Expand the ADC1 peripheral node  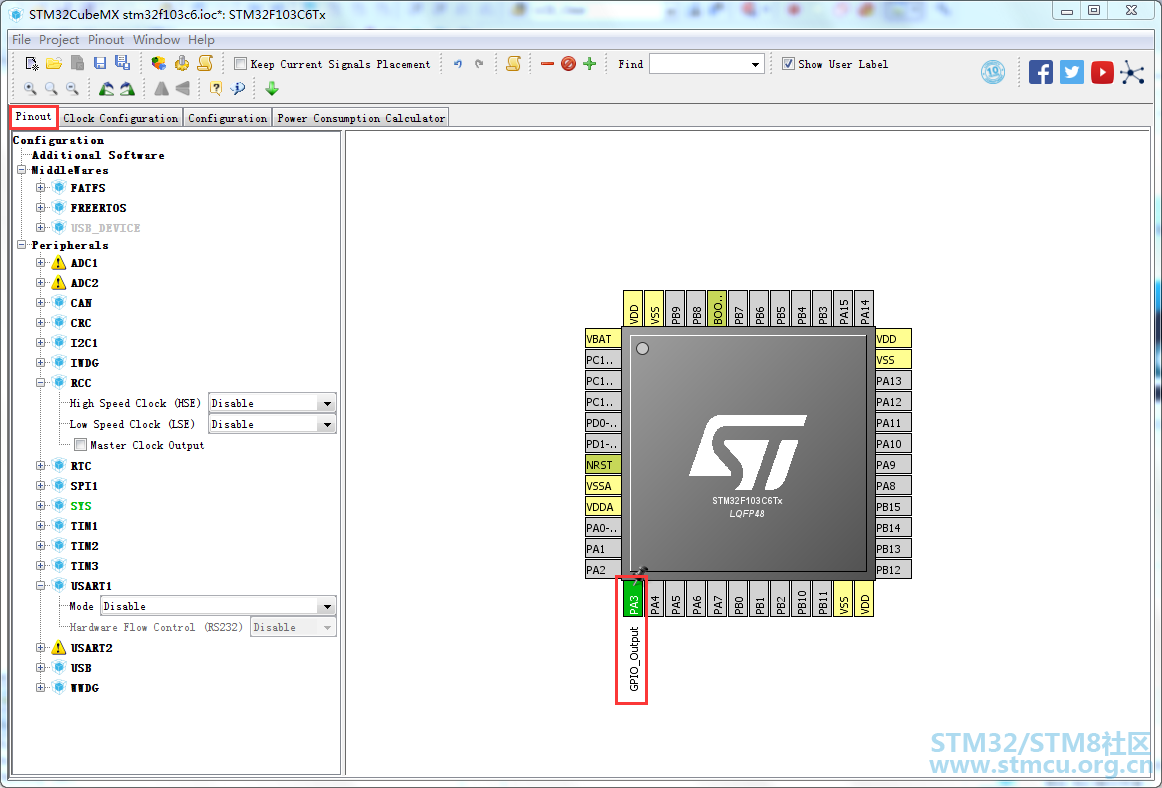[41, 262]
